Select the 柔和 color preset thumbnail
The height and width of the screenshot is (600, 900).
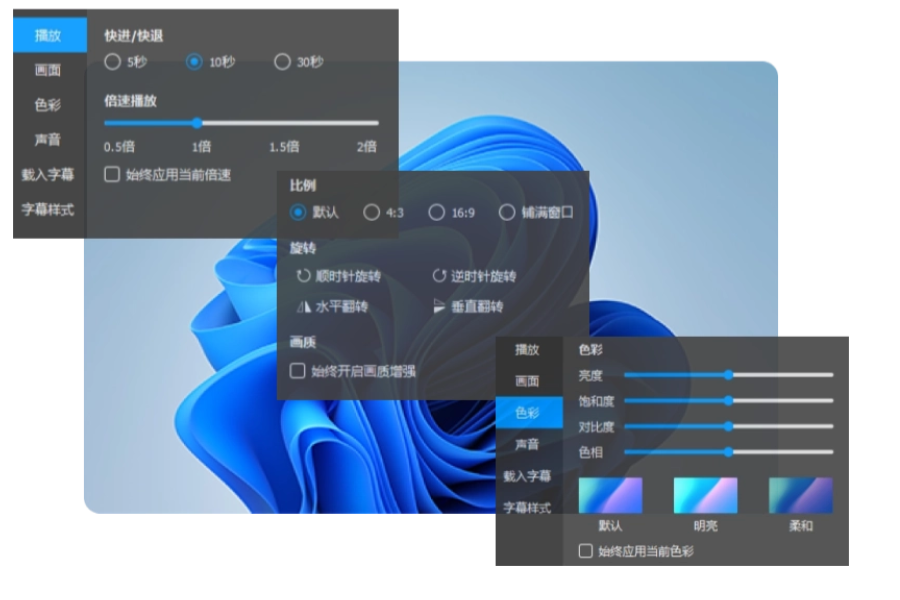click(800, 496)
